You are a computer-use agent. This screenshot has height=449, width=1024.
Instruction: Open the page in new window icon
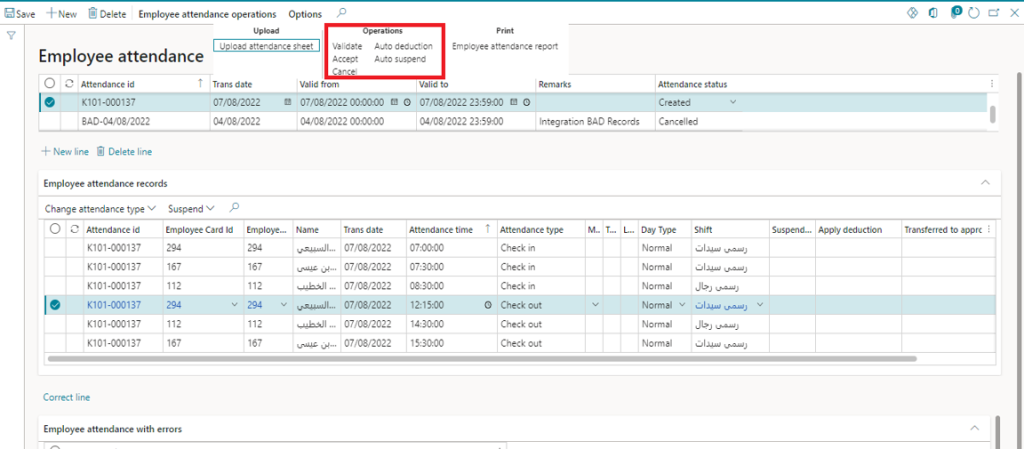coord(992,14)
